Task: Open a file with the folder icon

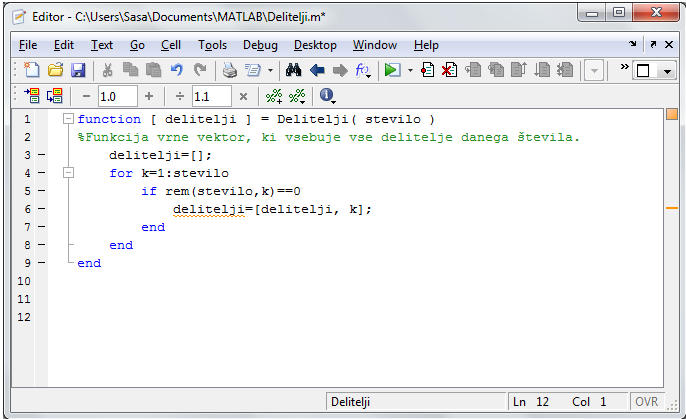Action: (x=55, y=70)
